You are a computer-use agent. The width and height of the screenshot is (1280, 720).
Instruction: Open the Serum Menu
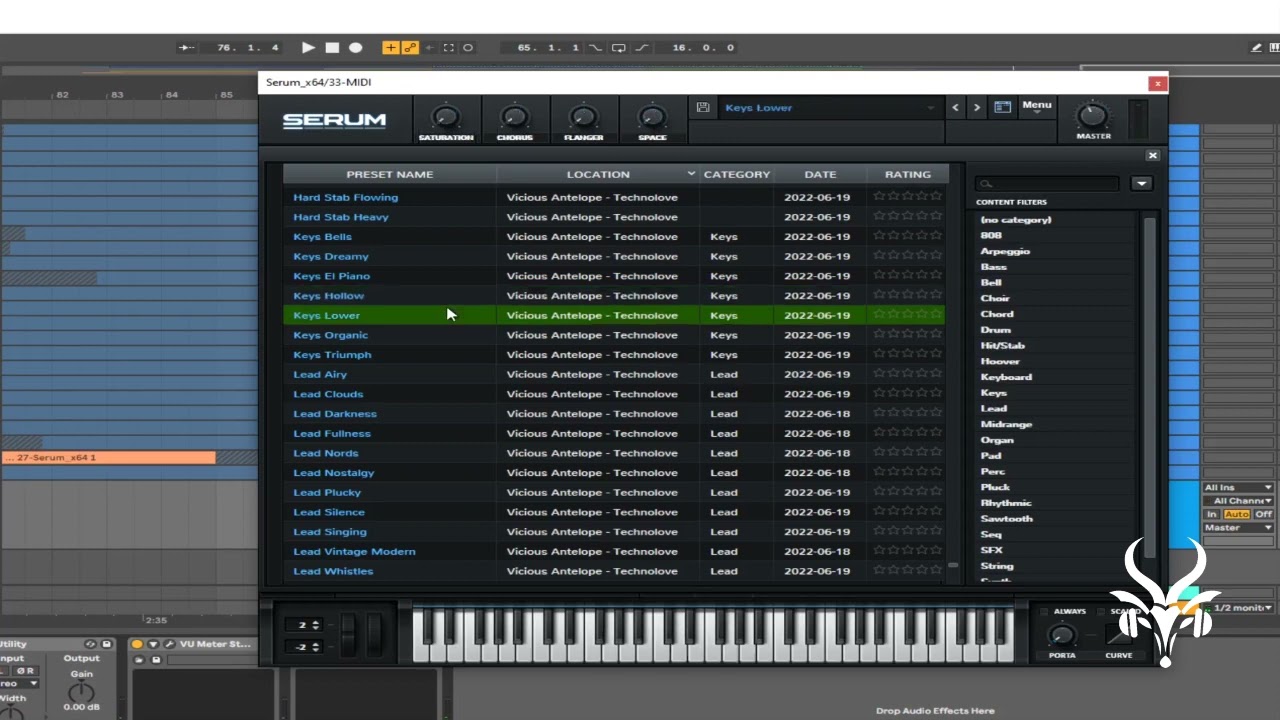1037,106
